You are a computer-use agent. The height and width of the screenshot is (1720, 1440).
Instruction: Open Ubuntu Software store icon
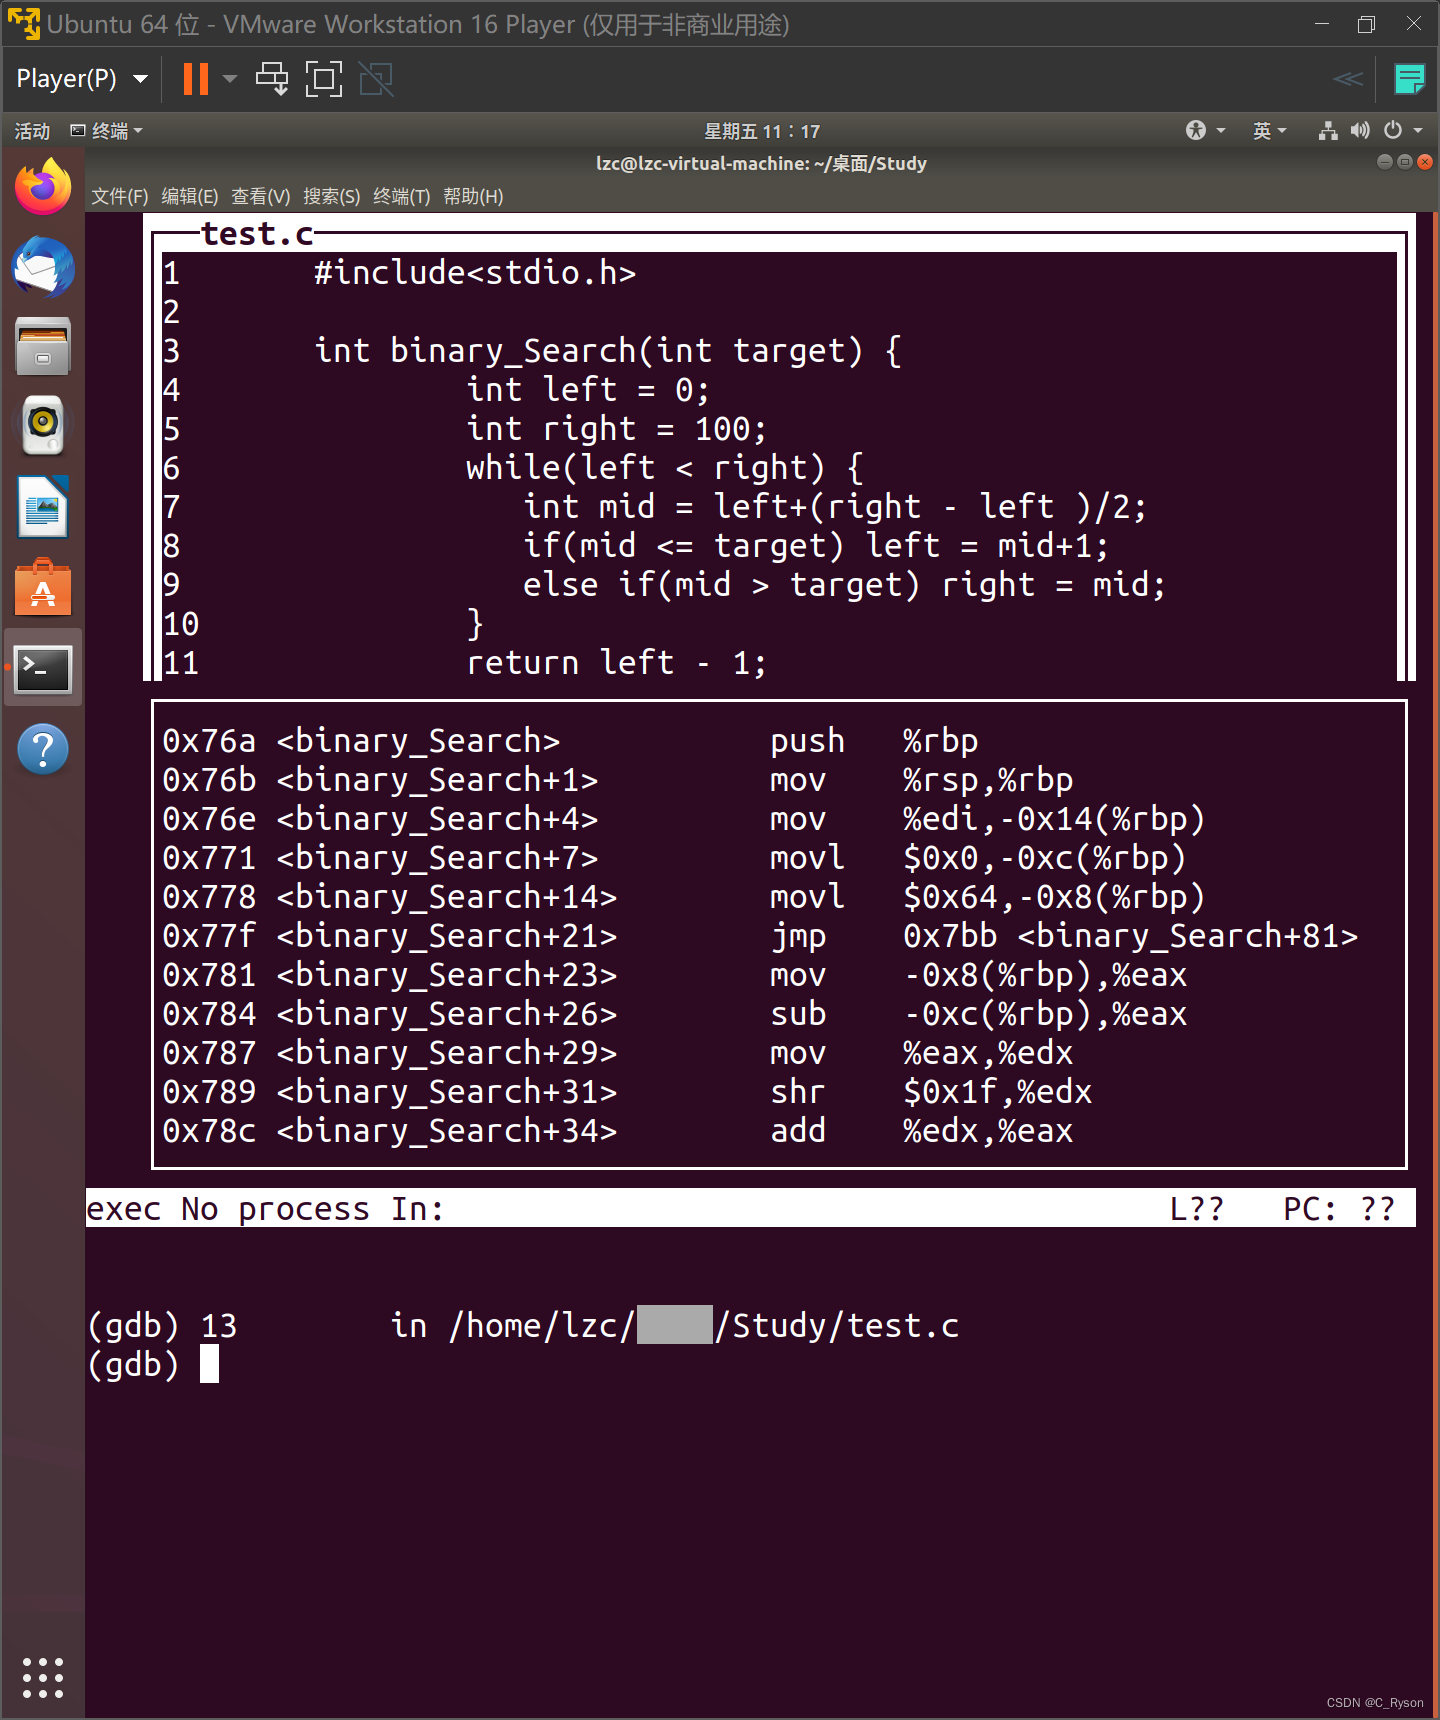pyautogui.click(x=43, y=588)
